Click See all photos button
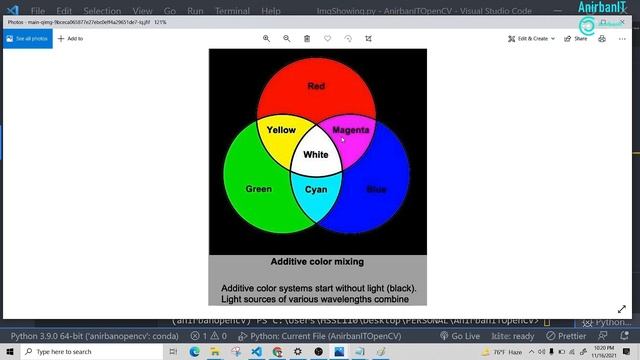The image size is (640, 360). click(28, 38)
